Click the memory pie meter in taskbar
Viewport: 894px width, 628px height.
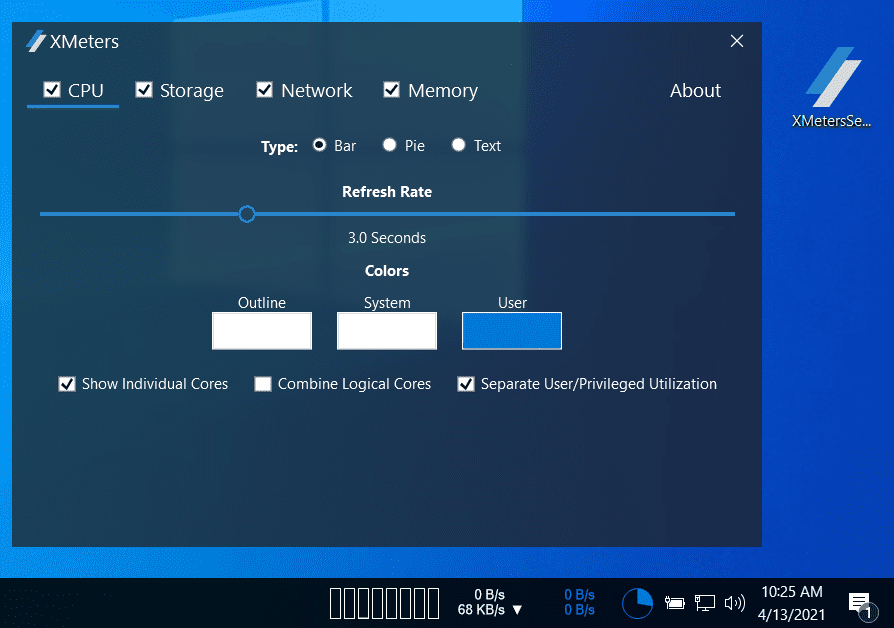[x=637, y=603]
